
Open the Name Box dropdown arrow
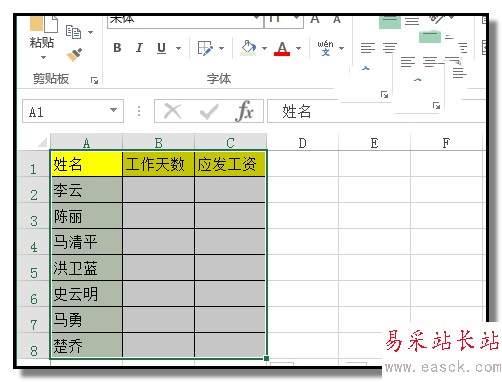click(113, 110)
